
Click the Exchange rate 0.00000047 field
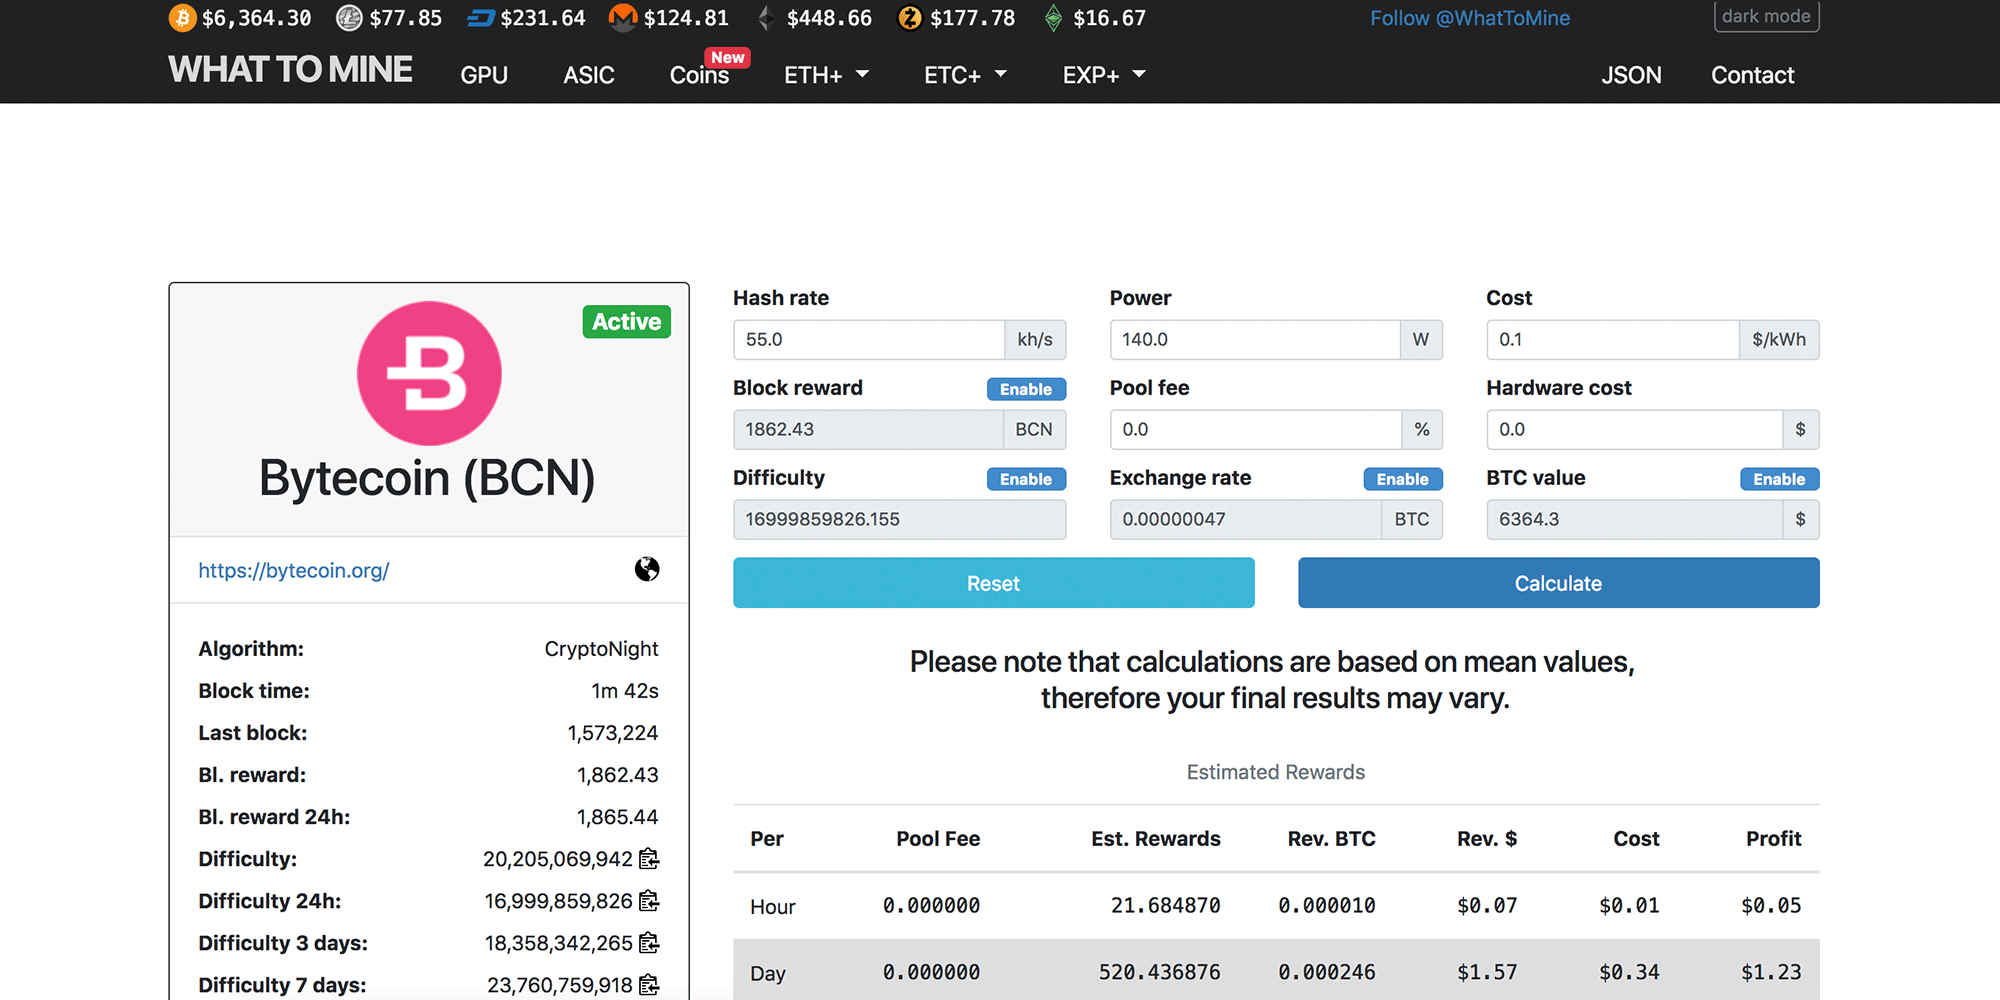point(1246,519)
